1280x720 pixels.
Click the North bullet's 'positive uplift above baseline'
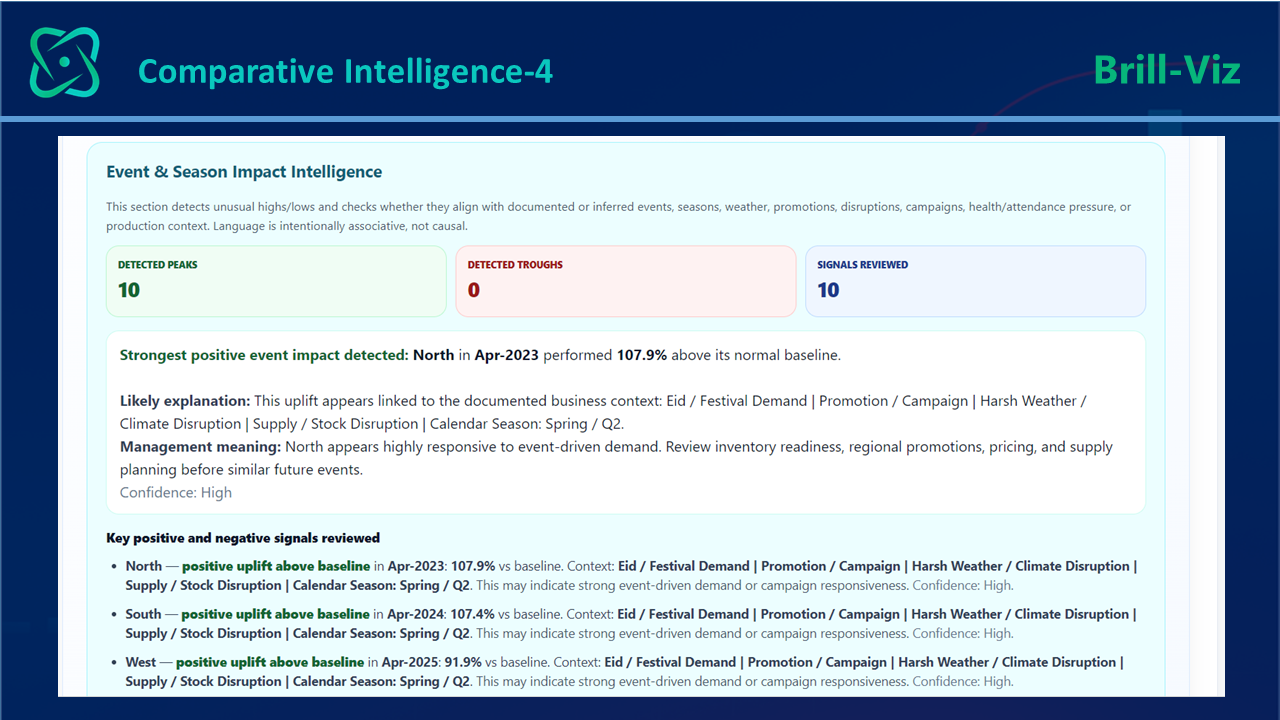(x=276, y=566)
